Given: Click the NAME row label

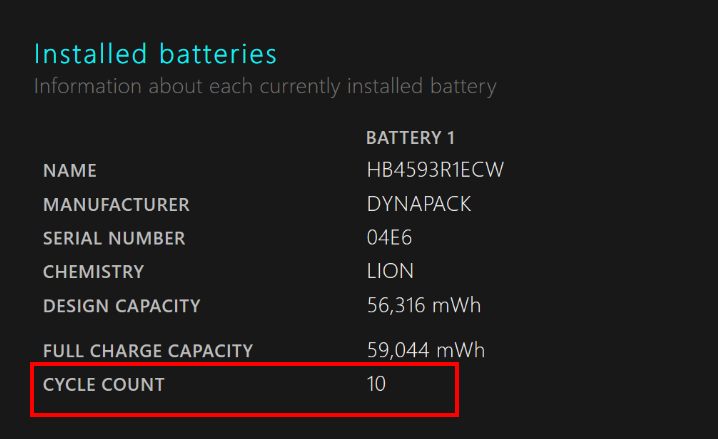Looking at the screenshot, I should [70, 171].
